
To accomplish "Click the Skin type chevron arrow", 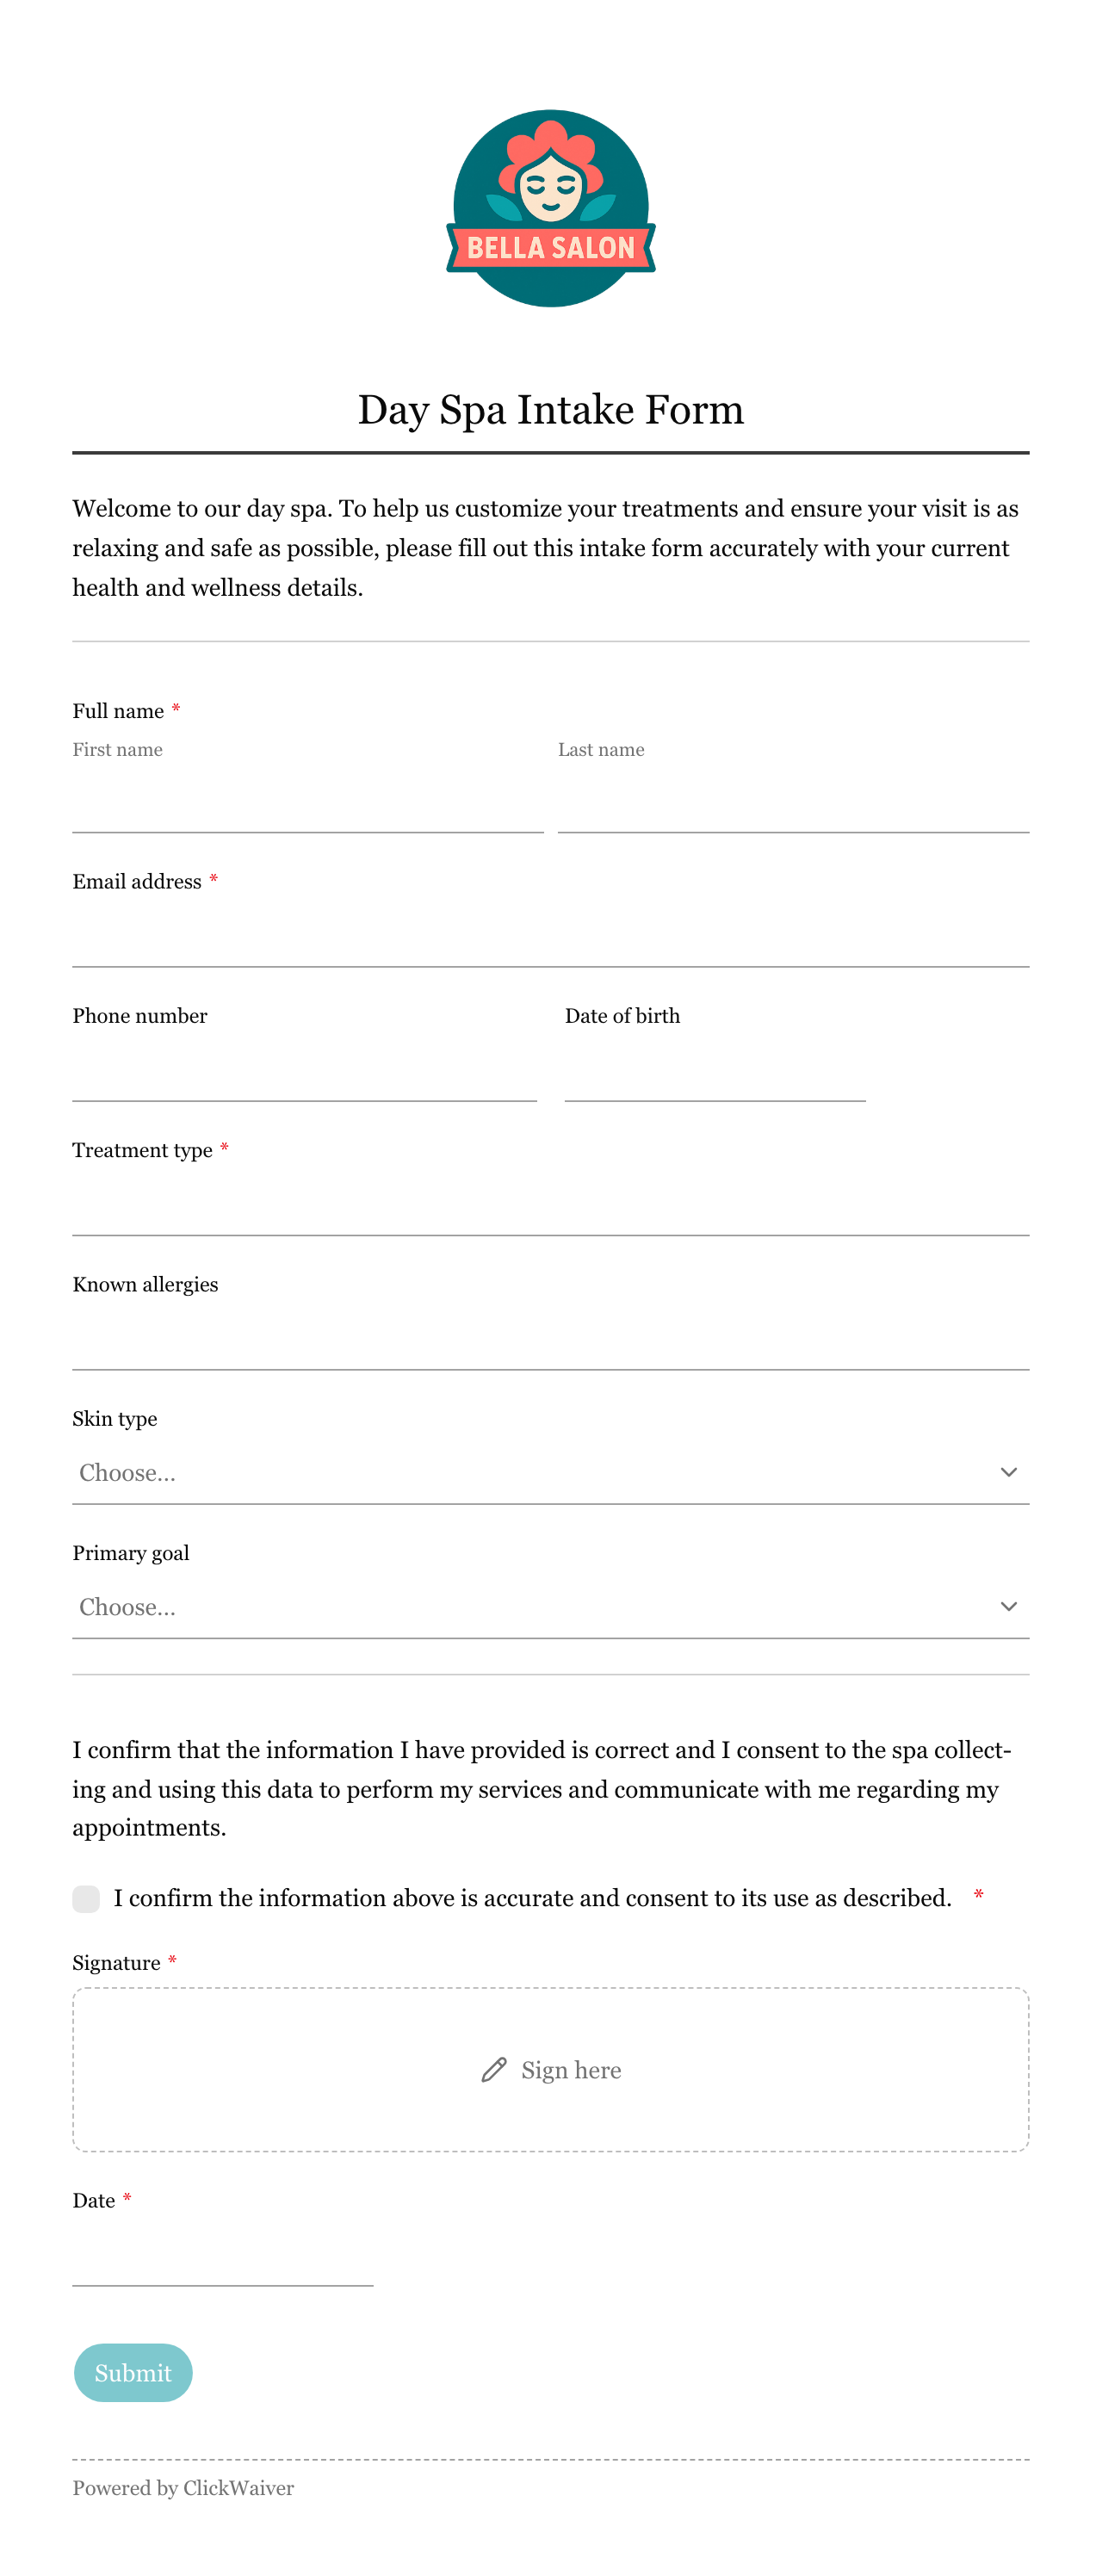I will tap(1008, 1472).
